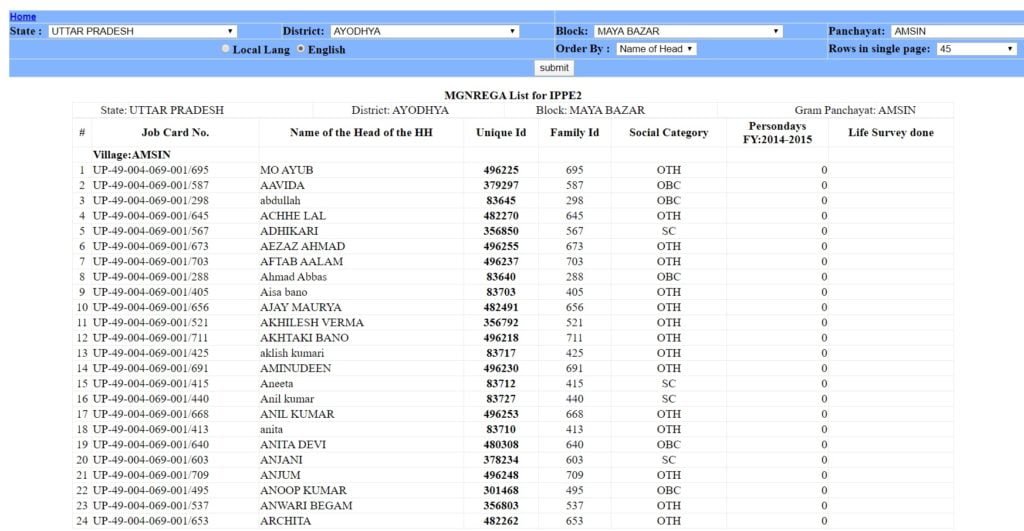
Task: Click the Village:AMSIN row label
Action: (x=132, y=155)
